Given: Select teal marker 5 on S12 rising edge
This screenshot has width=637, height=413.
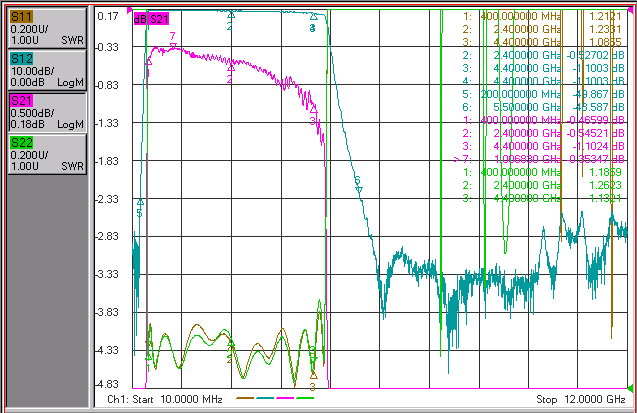Looking at the screenshot, I should click(x=141, y=202).
